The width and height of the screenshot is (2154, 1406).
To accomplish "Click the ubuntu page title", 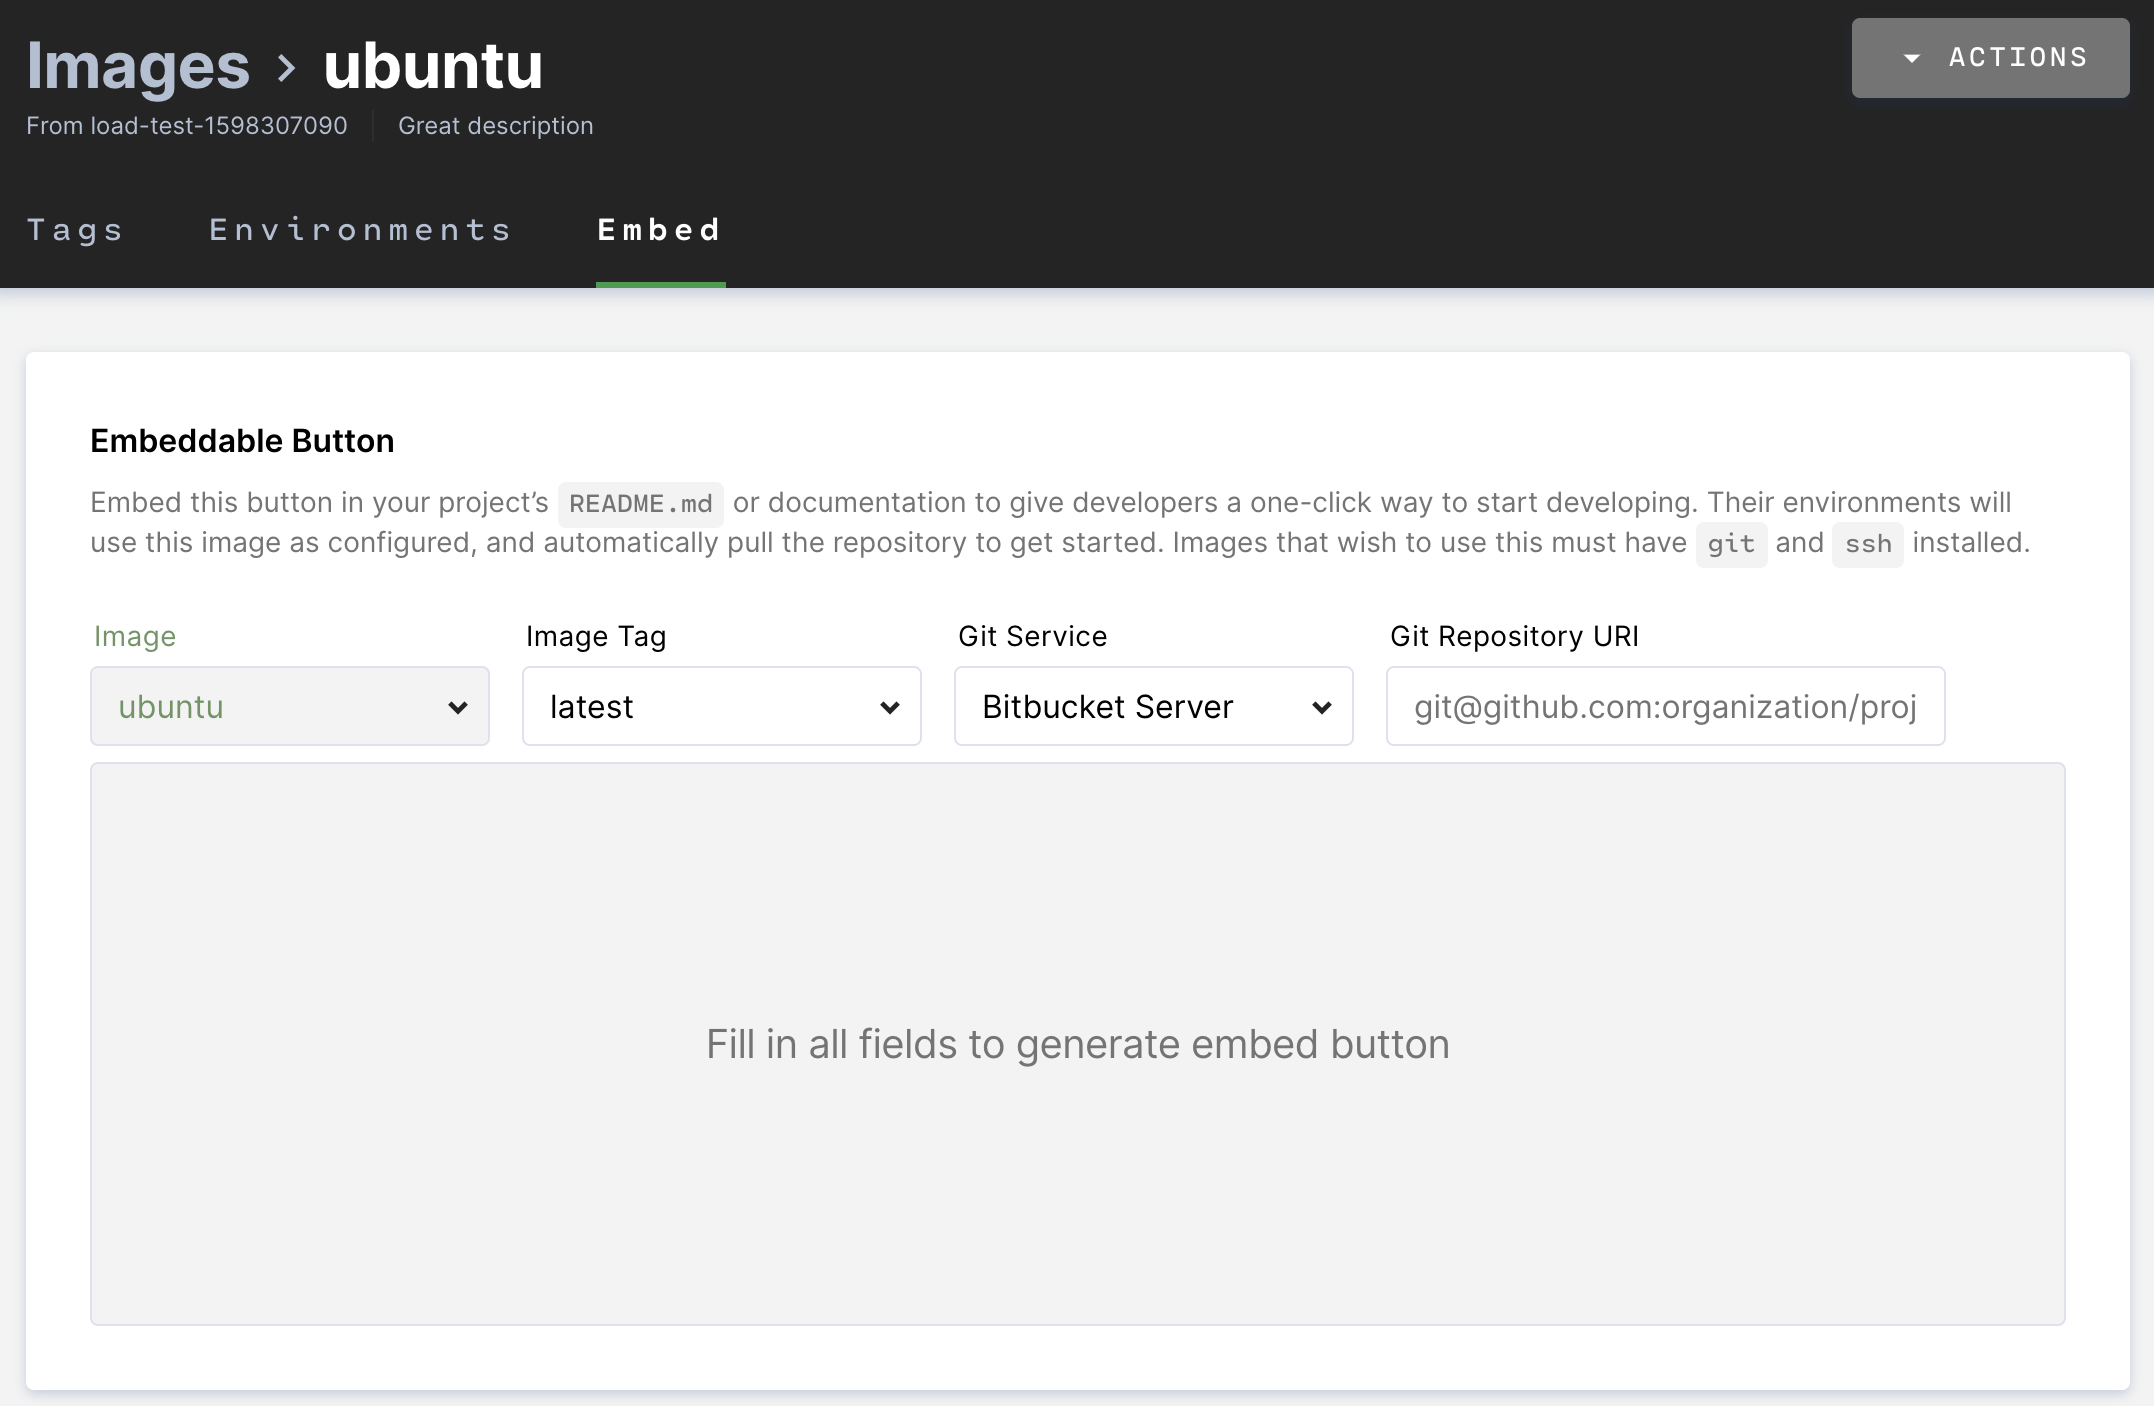I will [x=432, y=64].
